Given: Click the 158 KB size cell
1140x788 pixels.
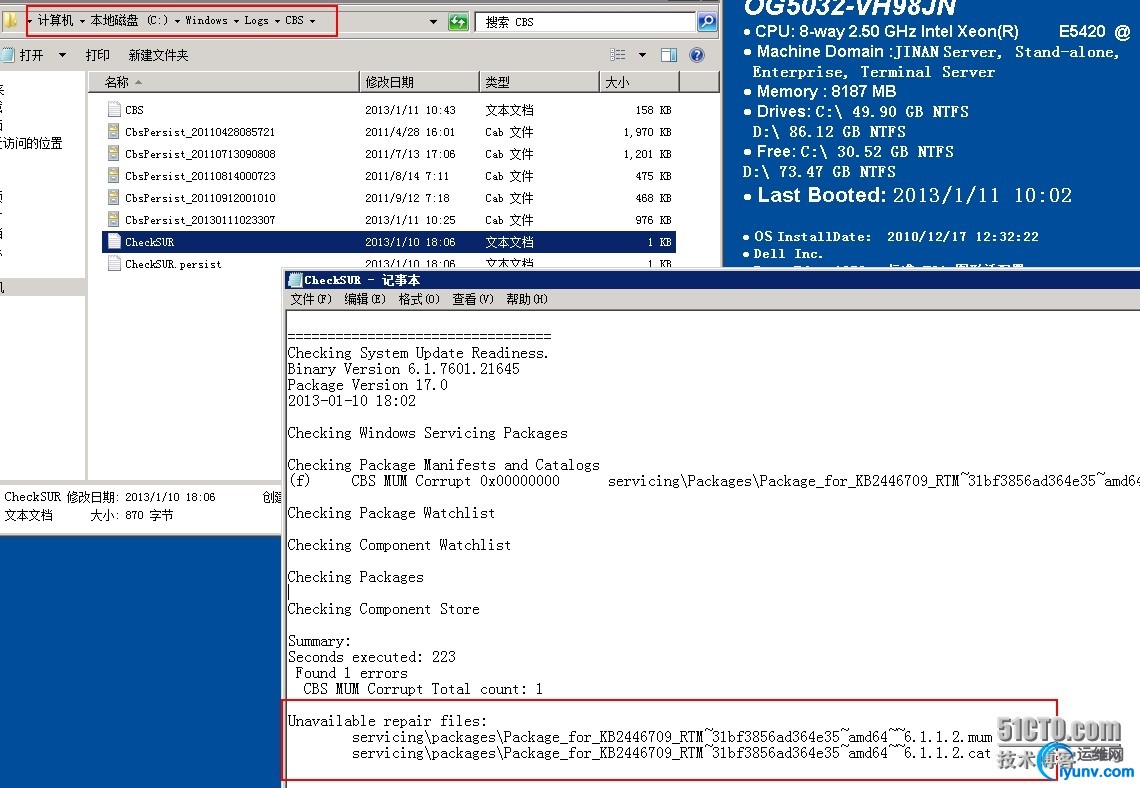Looking at the screenshot, I should [x=653, y=110].
